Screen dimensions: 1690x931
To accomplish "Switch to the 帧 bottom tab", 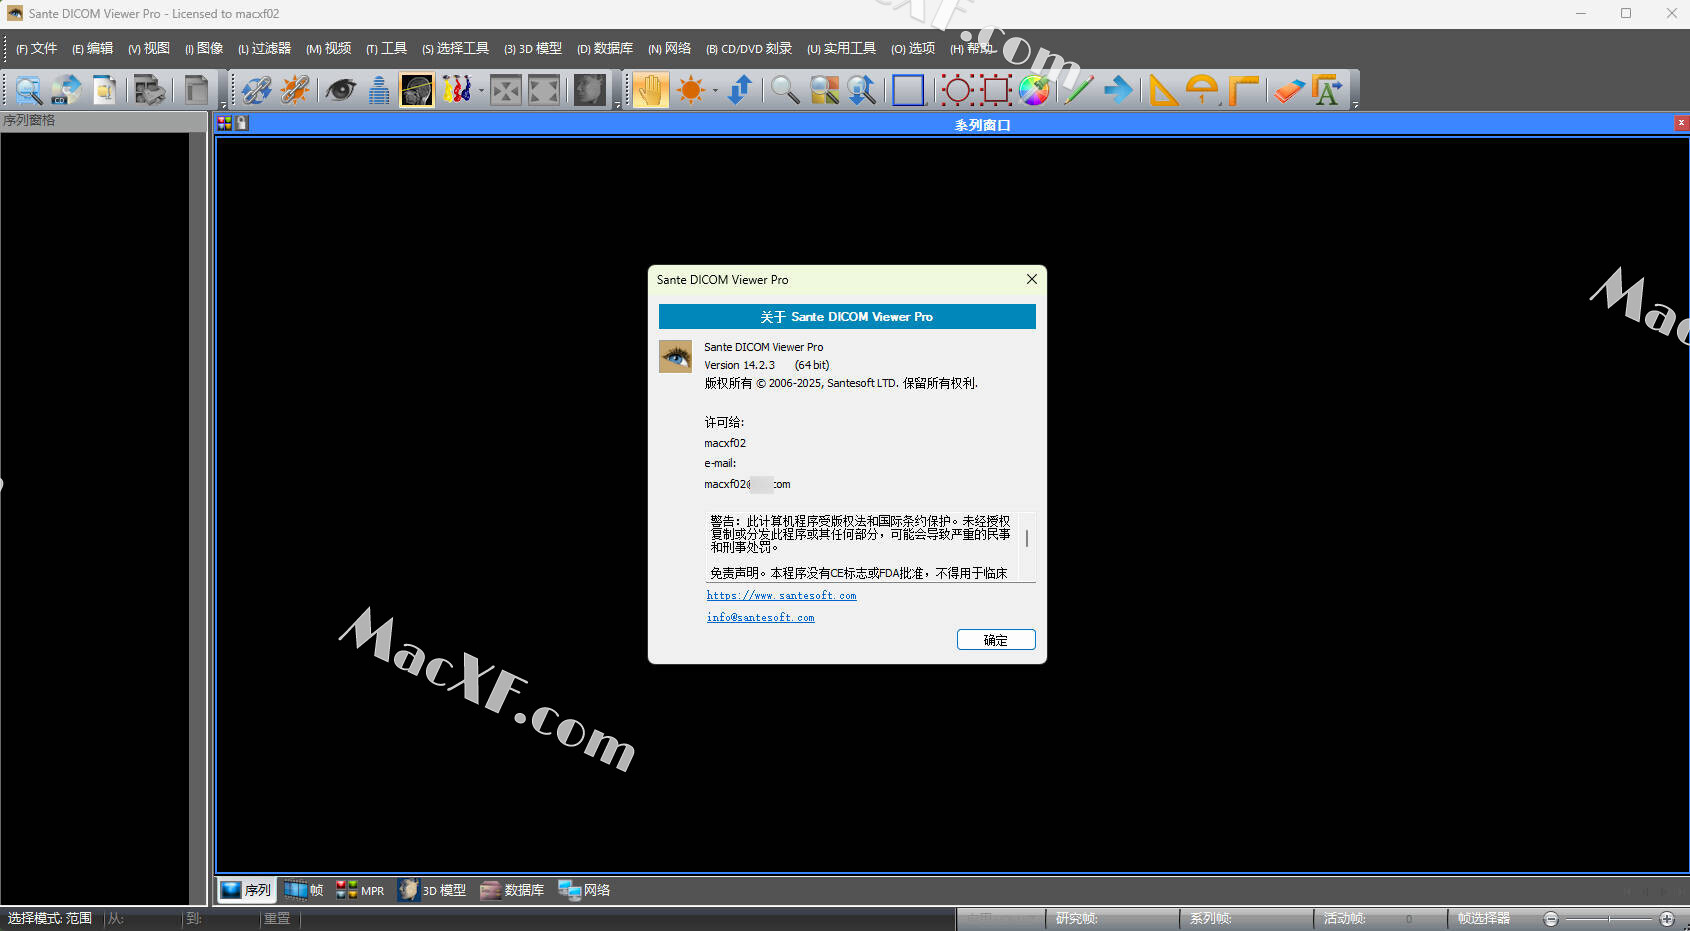I will [304, 890].
